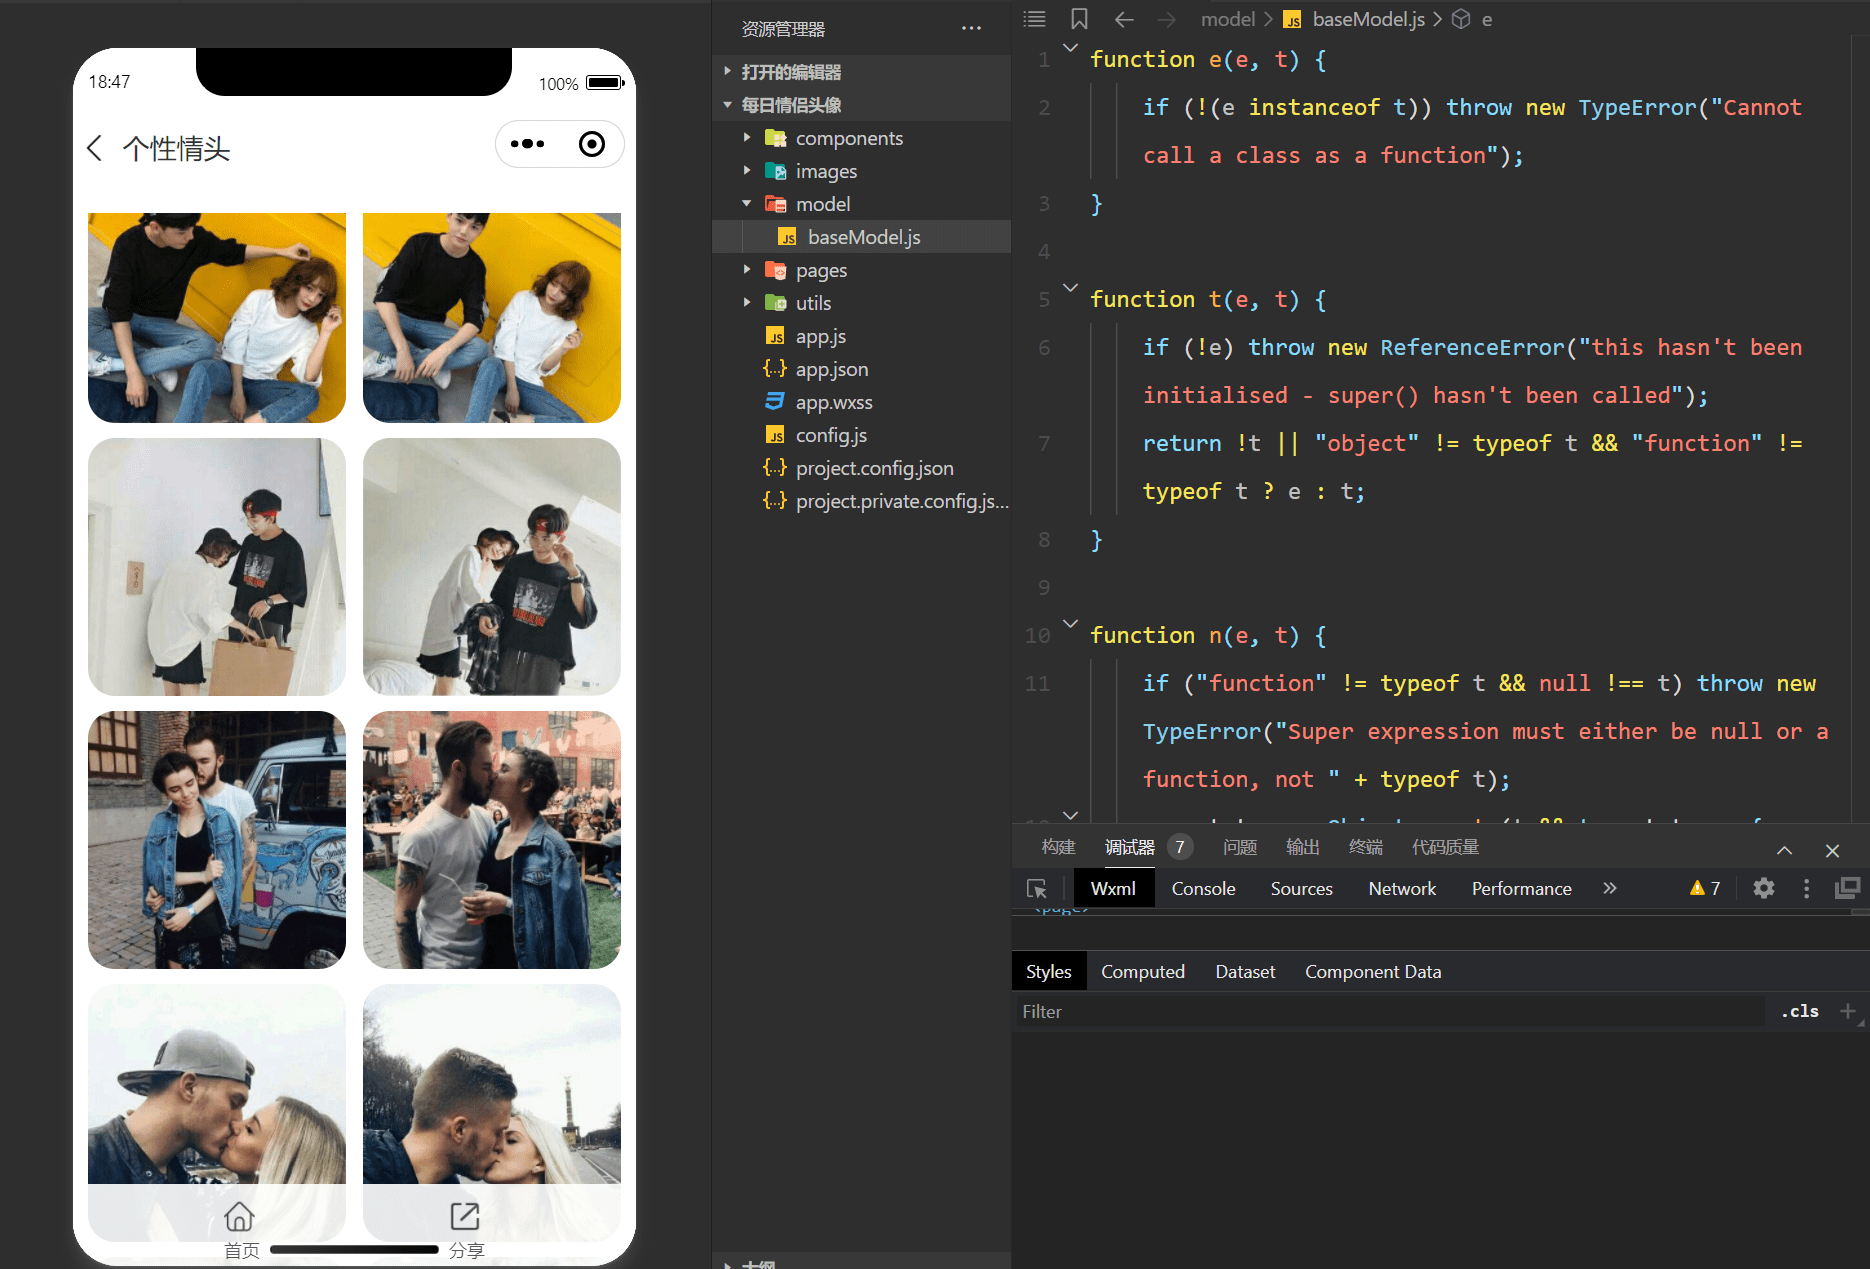The image size is (1870, 1269).
Task: Tap the back chevron beside 个性情头
Action: coord(95,148)
